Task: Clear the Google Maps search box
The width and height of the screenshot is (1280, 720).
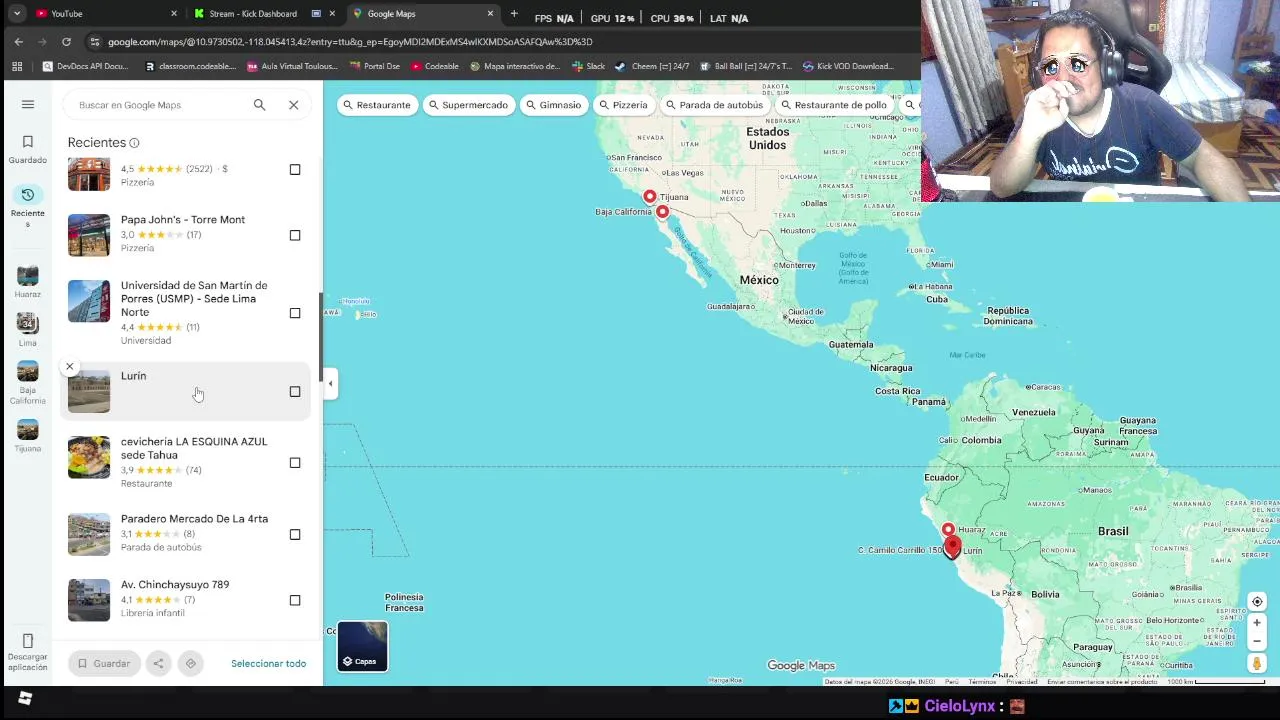Action: (293, 104)
